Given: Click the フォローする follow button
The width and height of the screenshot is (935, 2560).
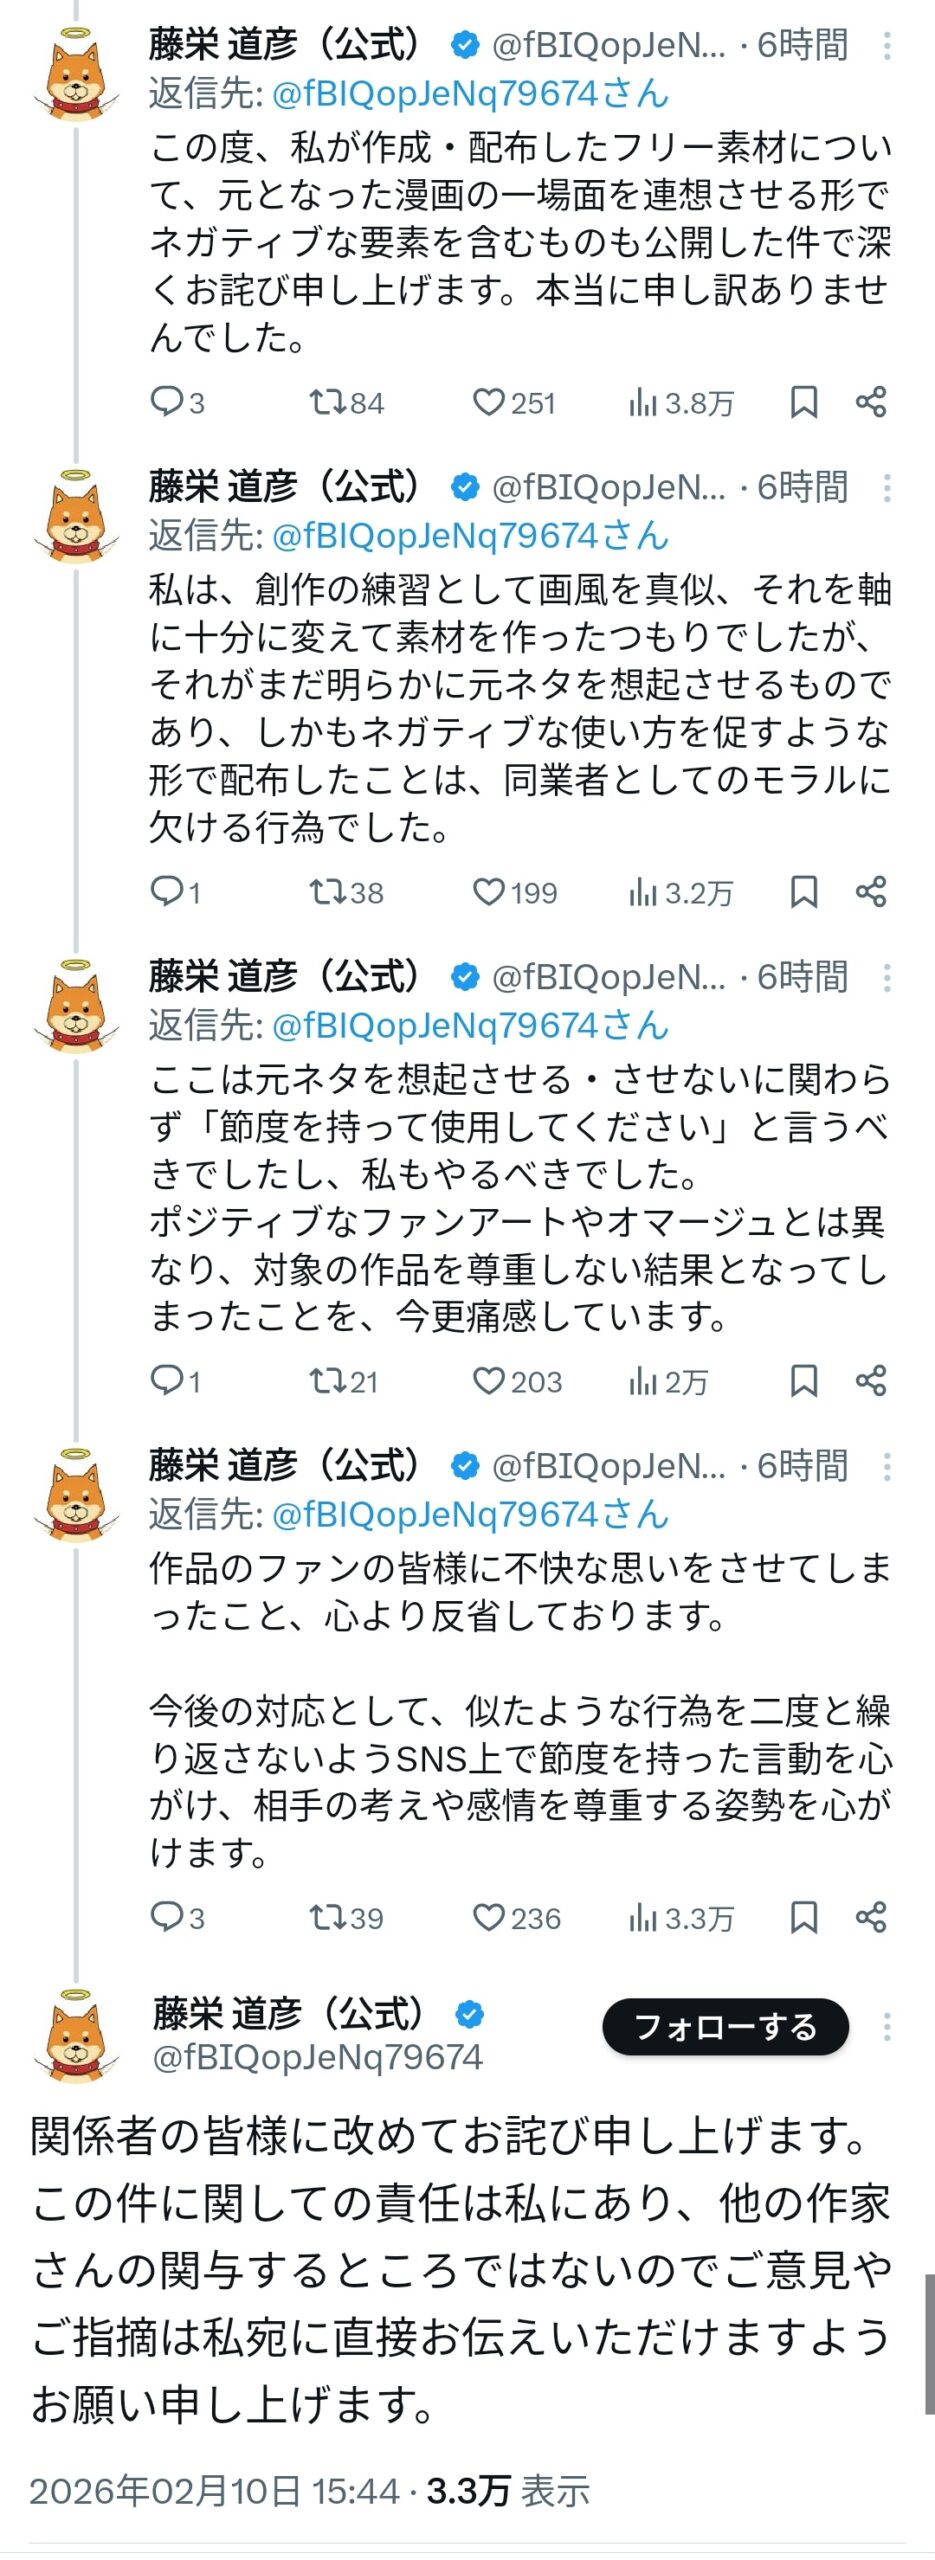Looking at the screenshot, I should (725, 2027).
